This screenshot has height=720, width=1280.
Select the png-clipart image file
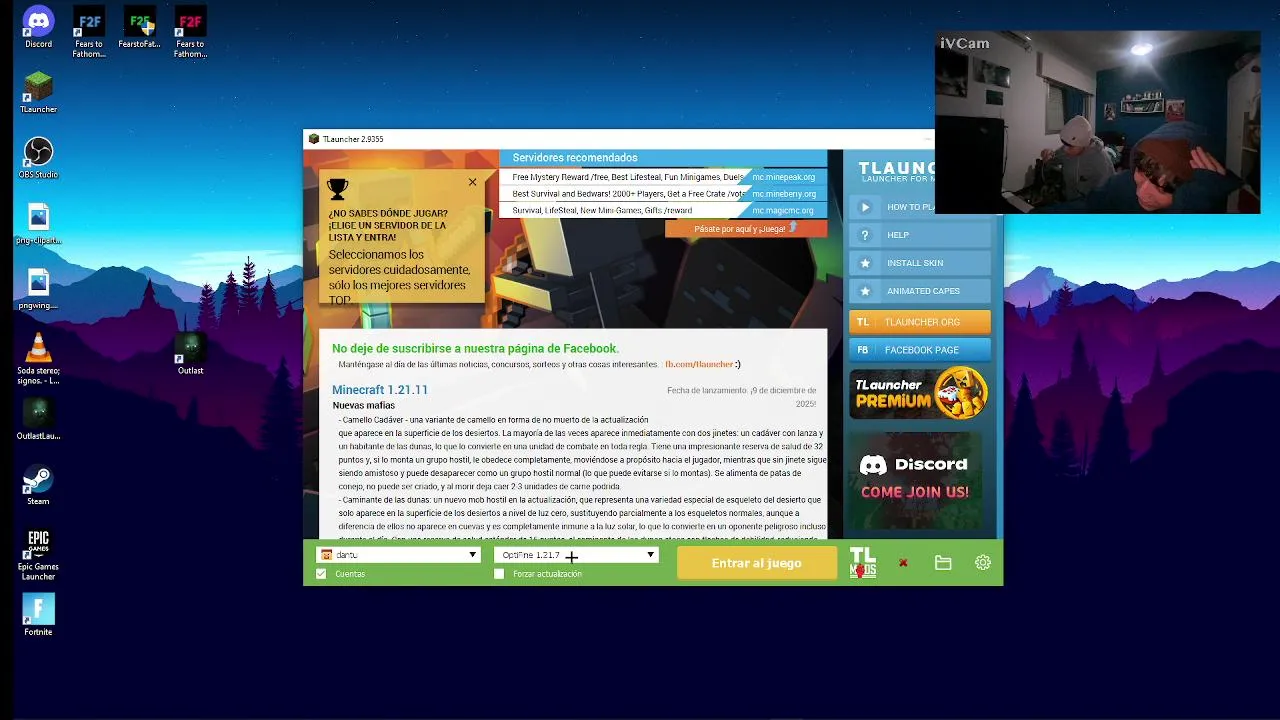tap(38, 224)
